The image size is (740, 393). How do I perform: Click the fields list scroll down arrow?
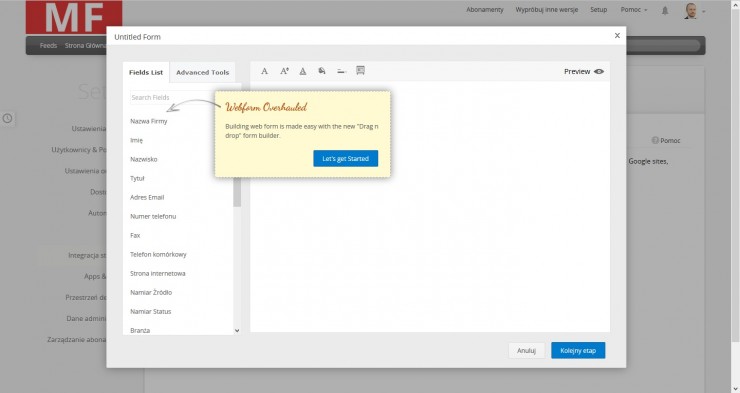tap(237, 331)
